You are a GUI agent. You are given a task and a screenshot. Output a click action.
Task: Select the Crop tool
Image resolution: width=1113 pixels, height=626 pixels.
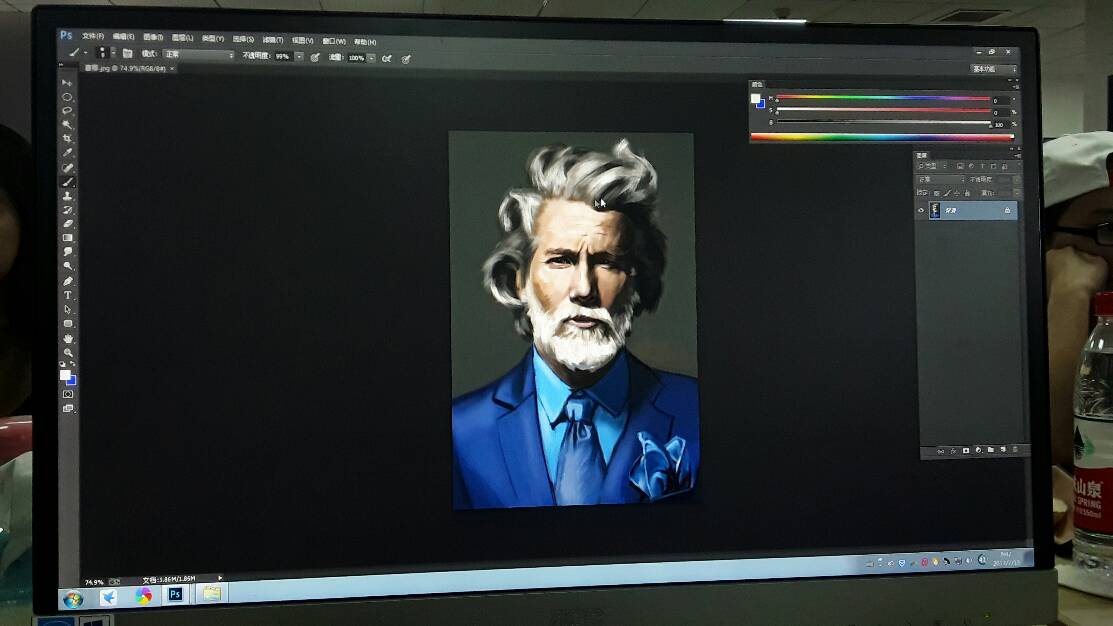[67, 139]
